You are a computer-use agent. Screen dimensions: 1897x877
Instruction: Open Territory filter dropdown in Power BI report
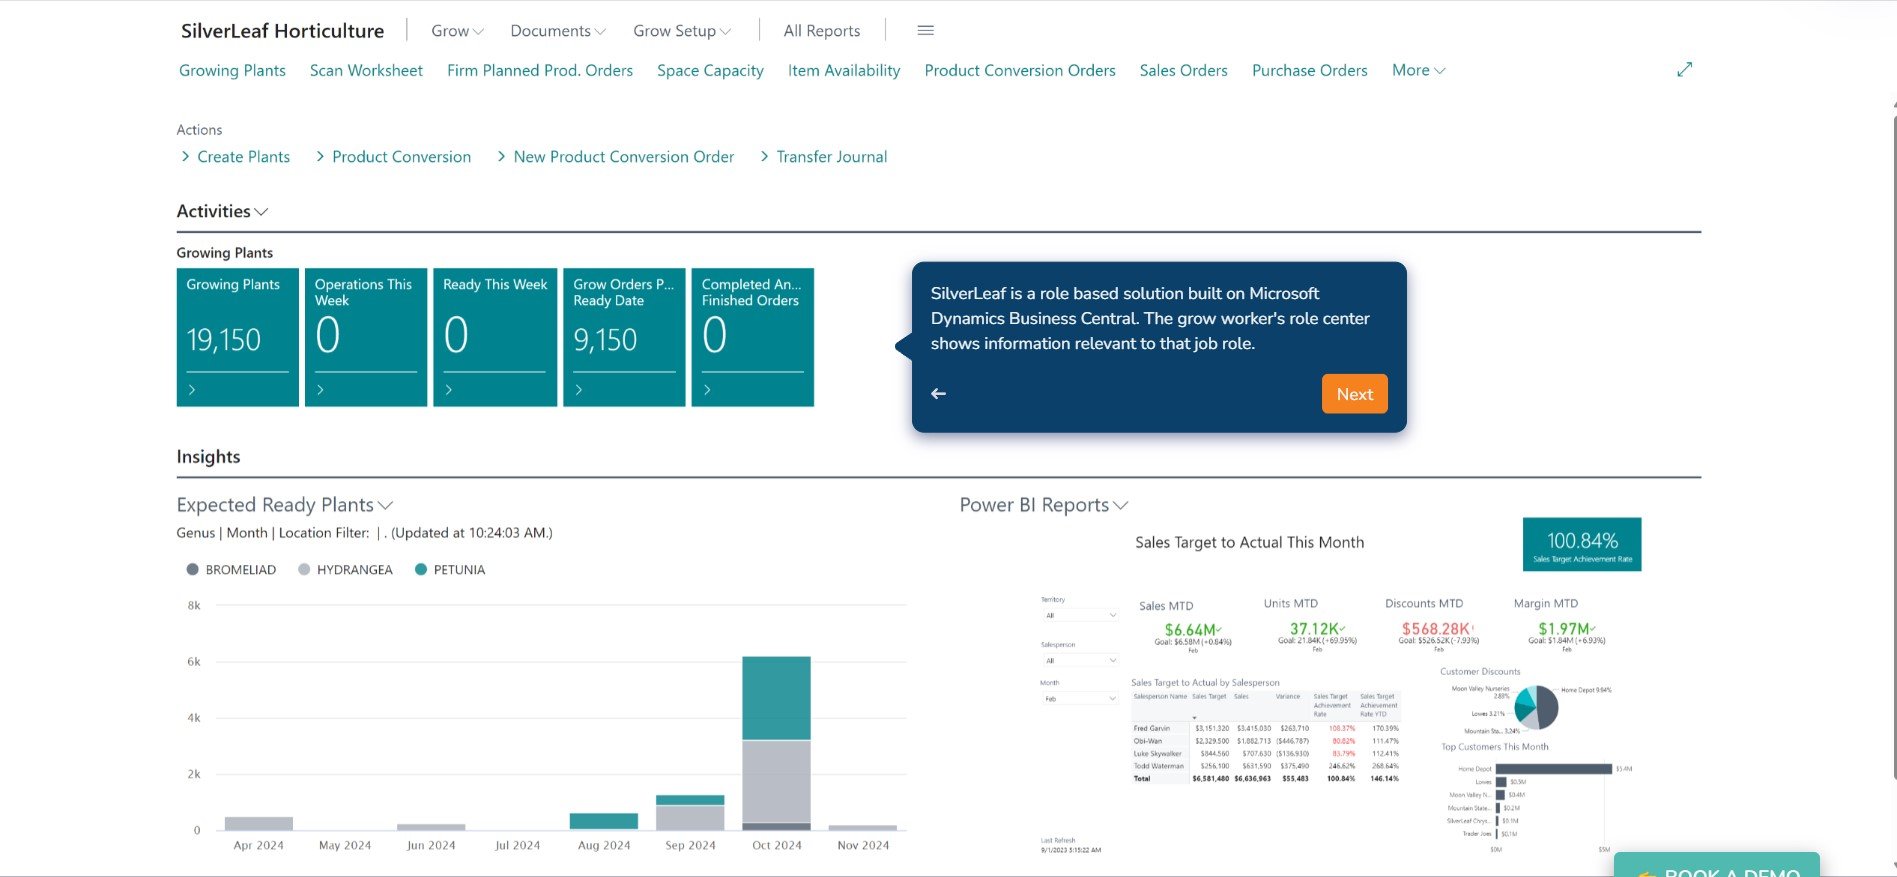coord(1080,615)
